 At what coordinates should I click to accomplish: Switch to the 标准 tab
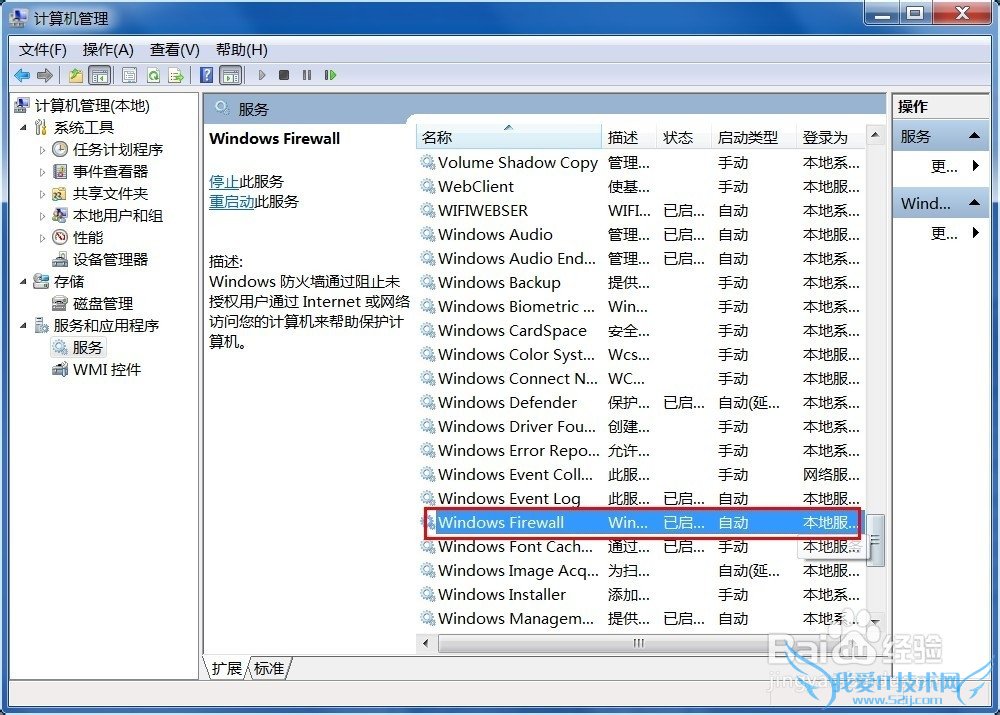269,668
